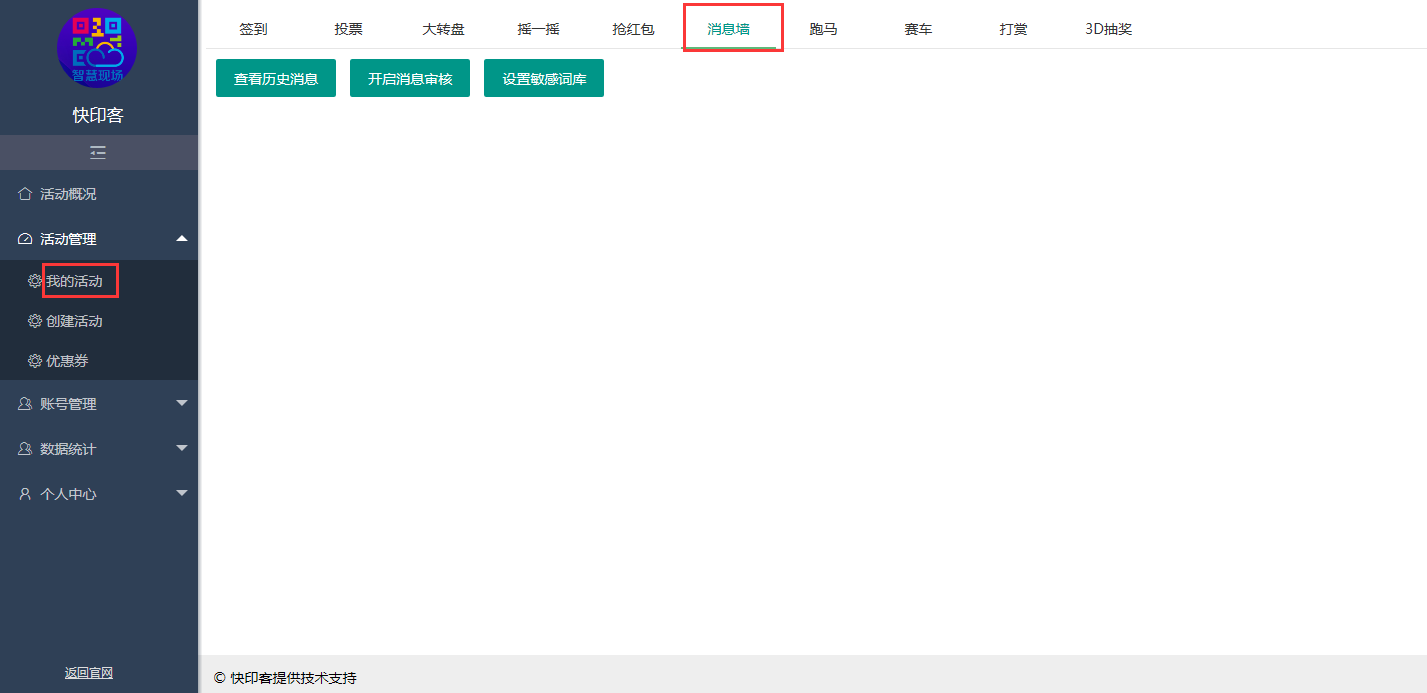Click the home icon beside 活动概况
The width and height of the screenshot is (1427, 693).
click(25, 194)
